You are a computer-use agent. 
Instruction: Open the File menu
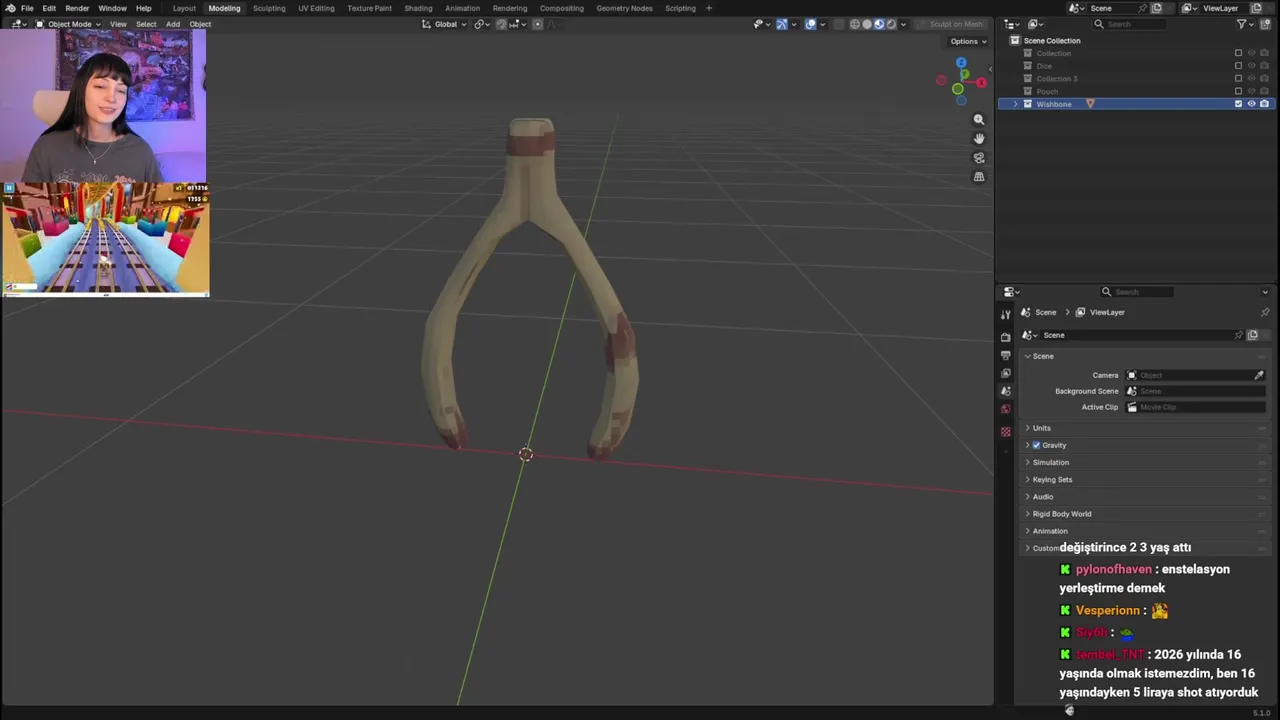tap(27, 8)
